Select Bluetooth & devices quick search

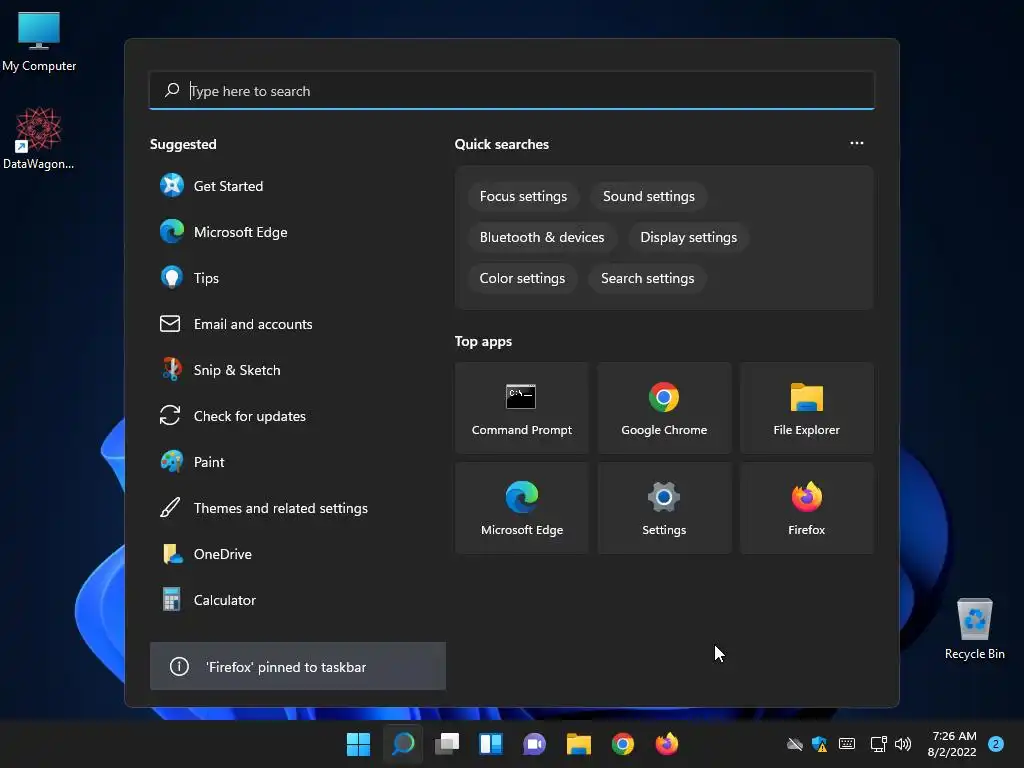[541, 238]
